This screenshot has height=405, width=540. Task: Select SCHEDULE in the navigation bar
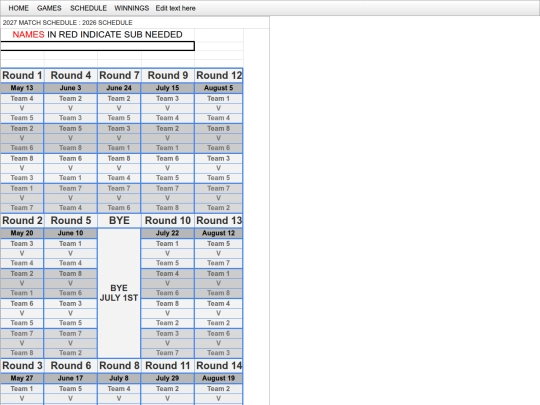click(89, 8)
